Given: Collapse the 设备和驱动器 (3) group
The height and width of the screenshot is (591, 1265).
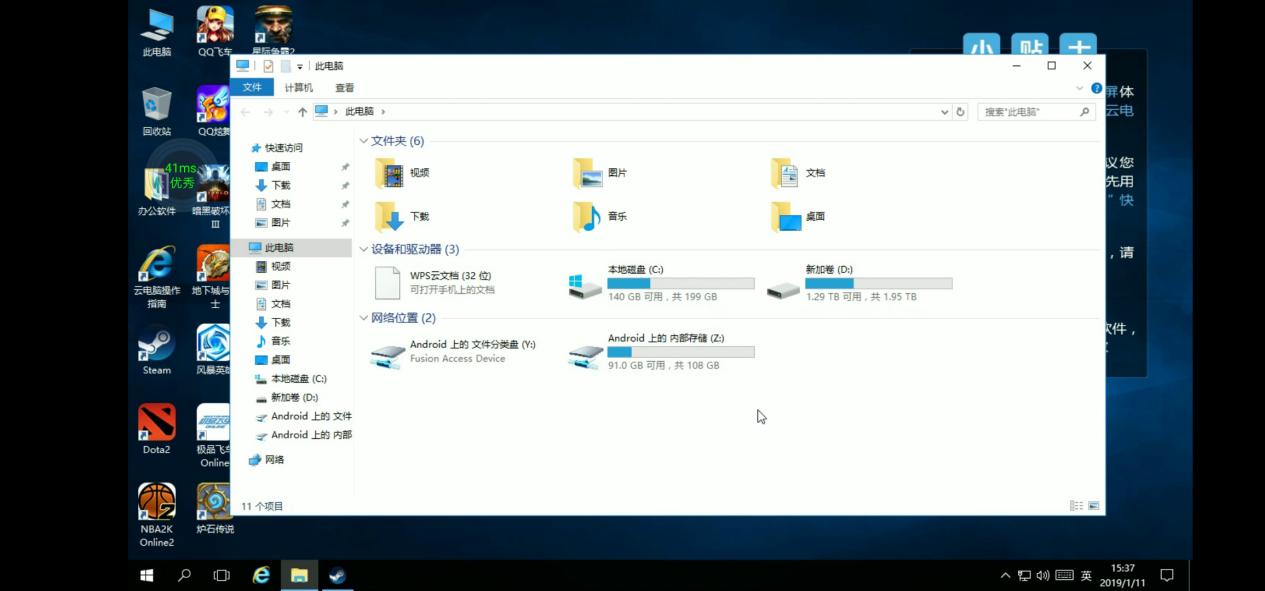Looking at the screenshot, I should click(x=364, y=249).
